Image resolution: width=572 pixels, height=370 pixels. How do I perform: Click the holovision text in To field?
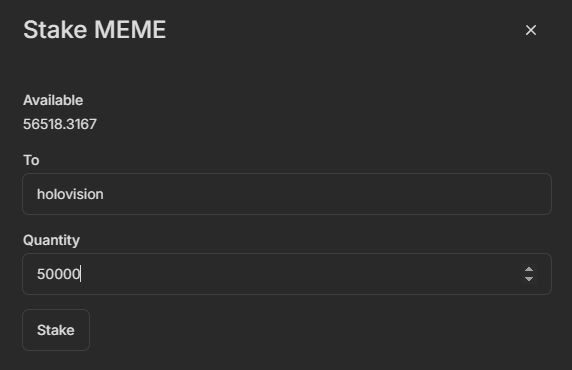[70, 194]
